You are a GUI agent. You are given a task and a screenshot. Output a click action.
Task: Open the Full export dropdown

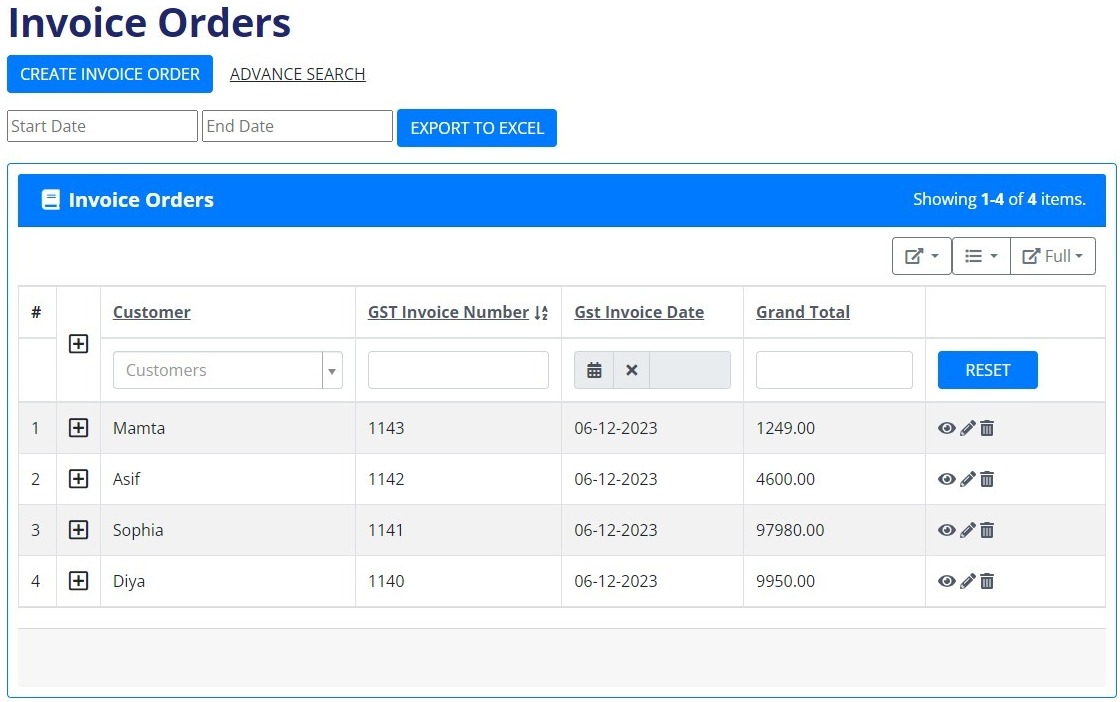pos(1053,256)
